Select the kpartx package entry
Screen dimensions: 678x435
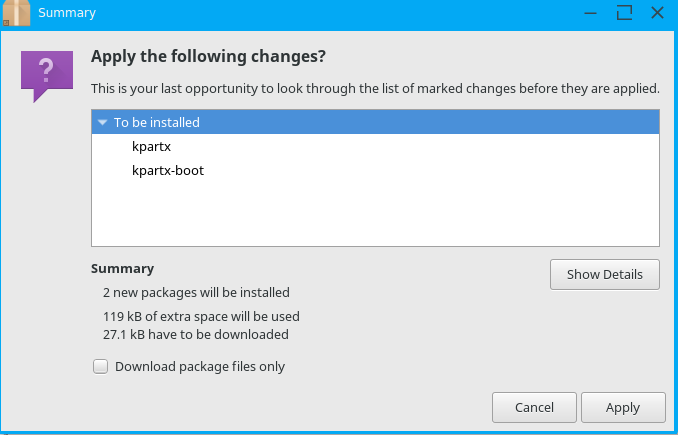pyautogui.click(x=152, y=147)
